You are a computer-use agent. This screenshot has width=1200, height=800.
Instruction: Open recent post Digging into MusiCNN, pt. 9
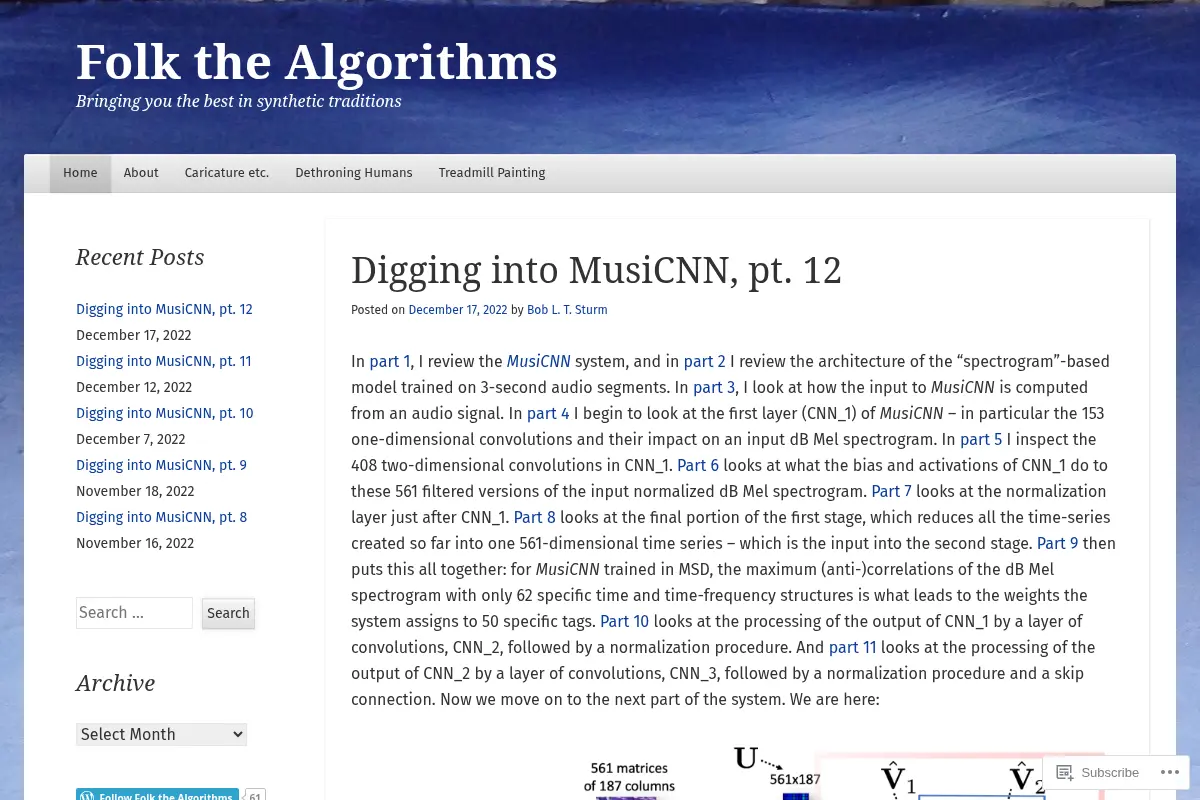coord(161,465)
